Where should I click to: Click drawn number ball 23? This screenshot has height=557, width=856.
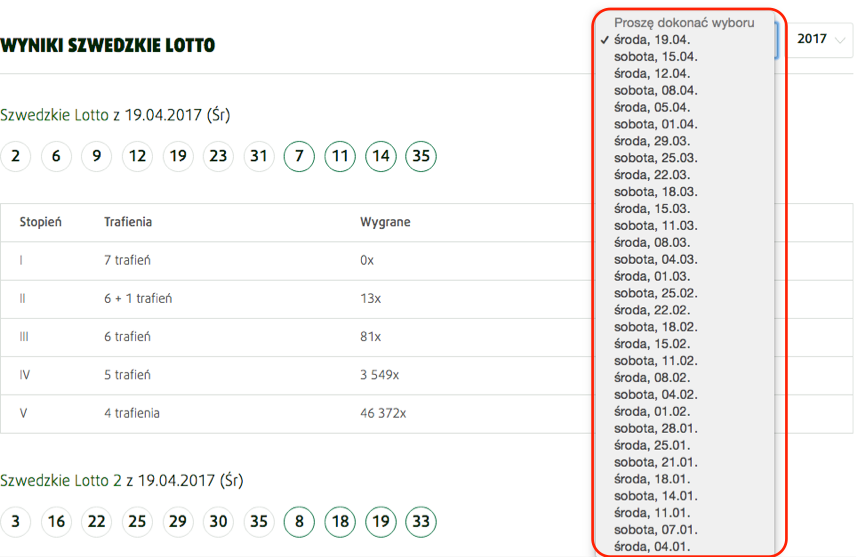point(219,156)
